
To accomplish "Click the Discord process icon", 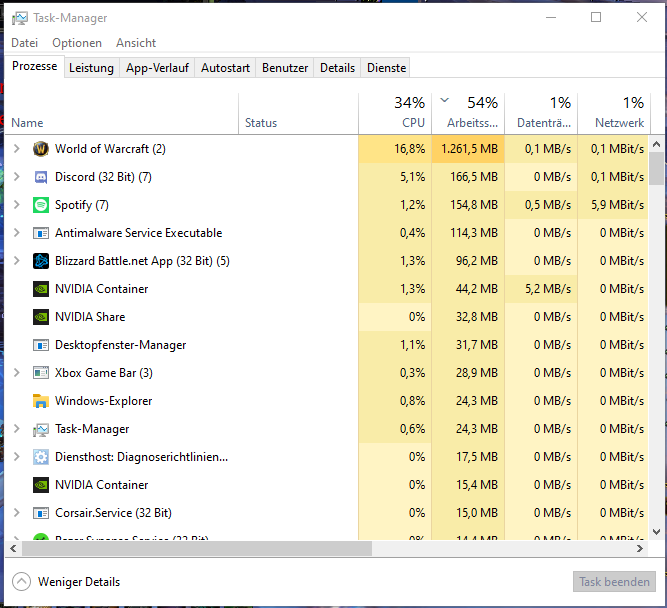I will tap(41, 177).
